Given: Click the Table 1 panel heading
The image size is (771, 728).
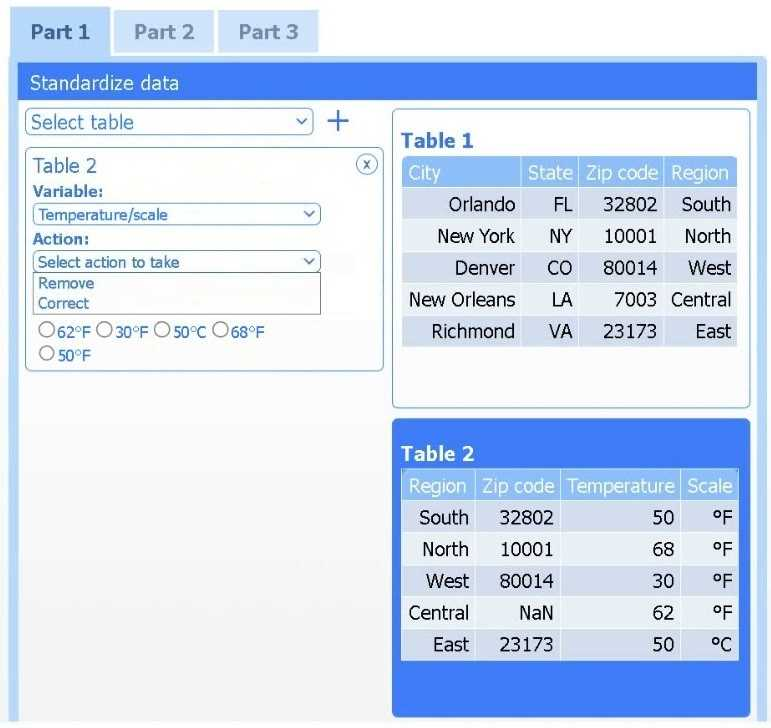Looking at the screenshot, I should click(x=437, y=141).
